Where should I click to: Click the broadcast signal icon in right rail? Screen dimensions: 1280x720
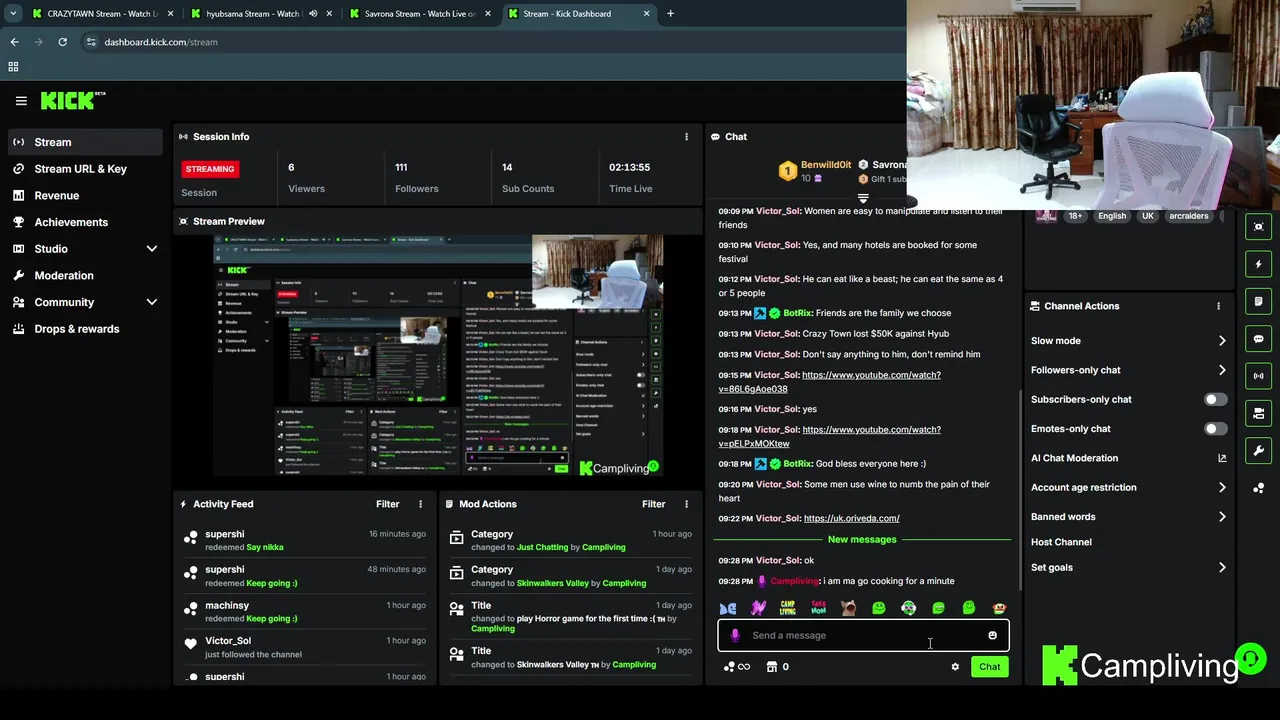pyautogui.click(x=1258, y=376)
